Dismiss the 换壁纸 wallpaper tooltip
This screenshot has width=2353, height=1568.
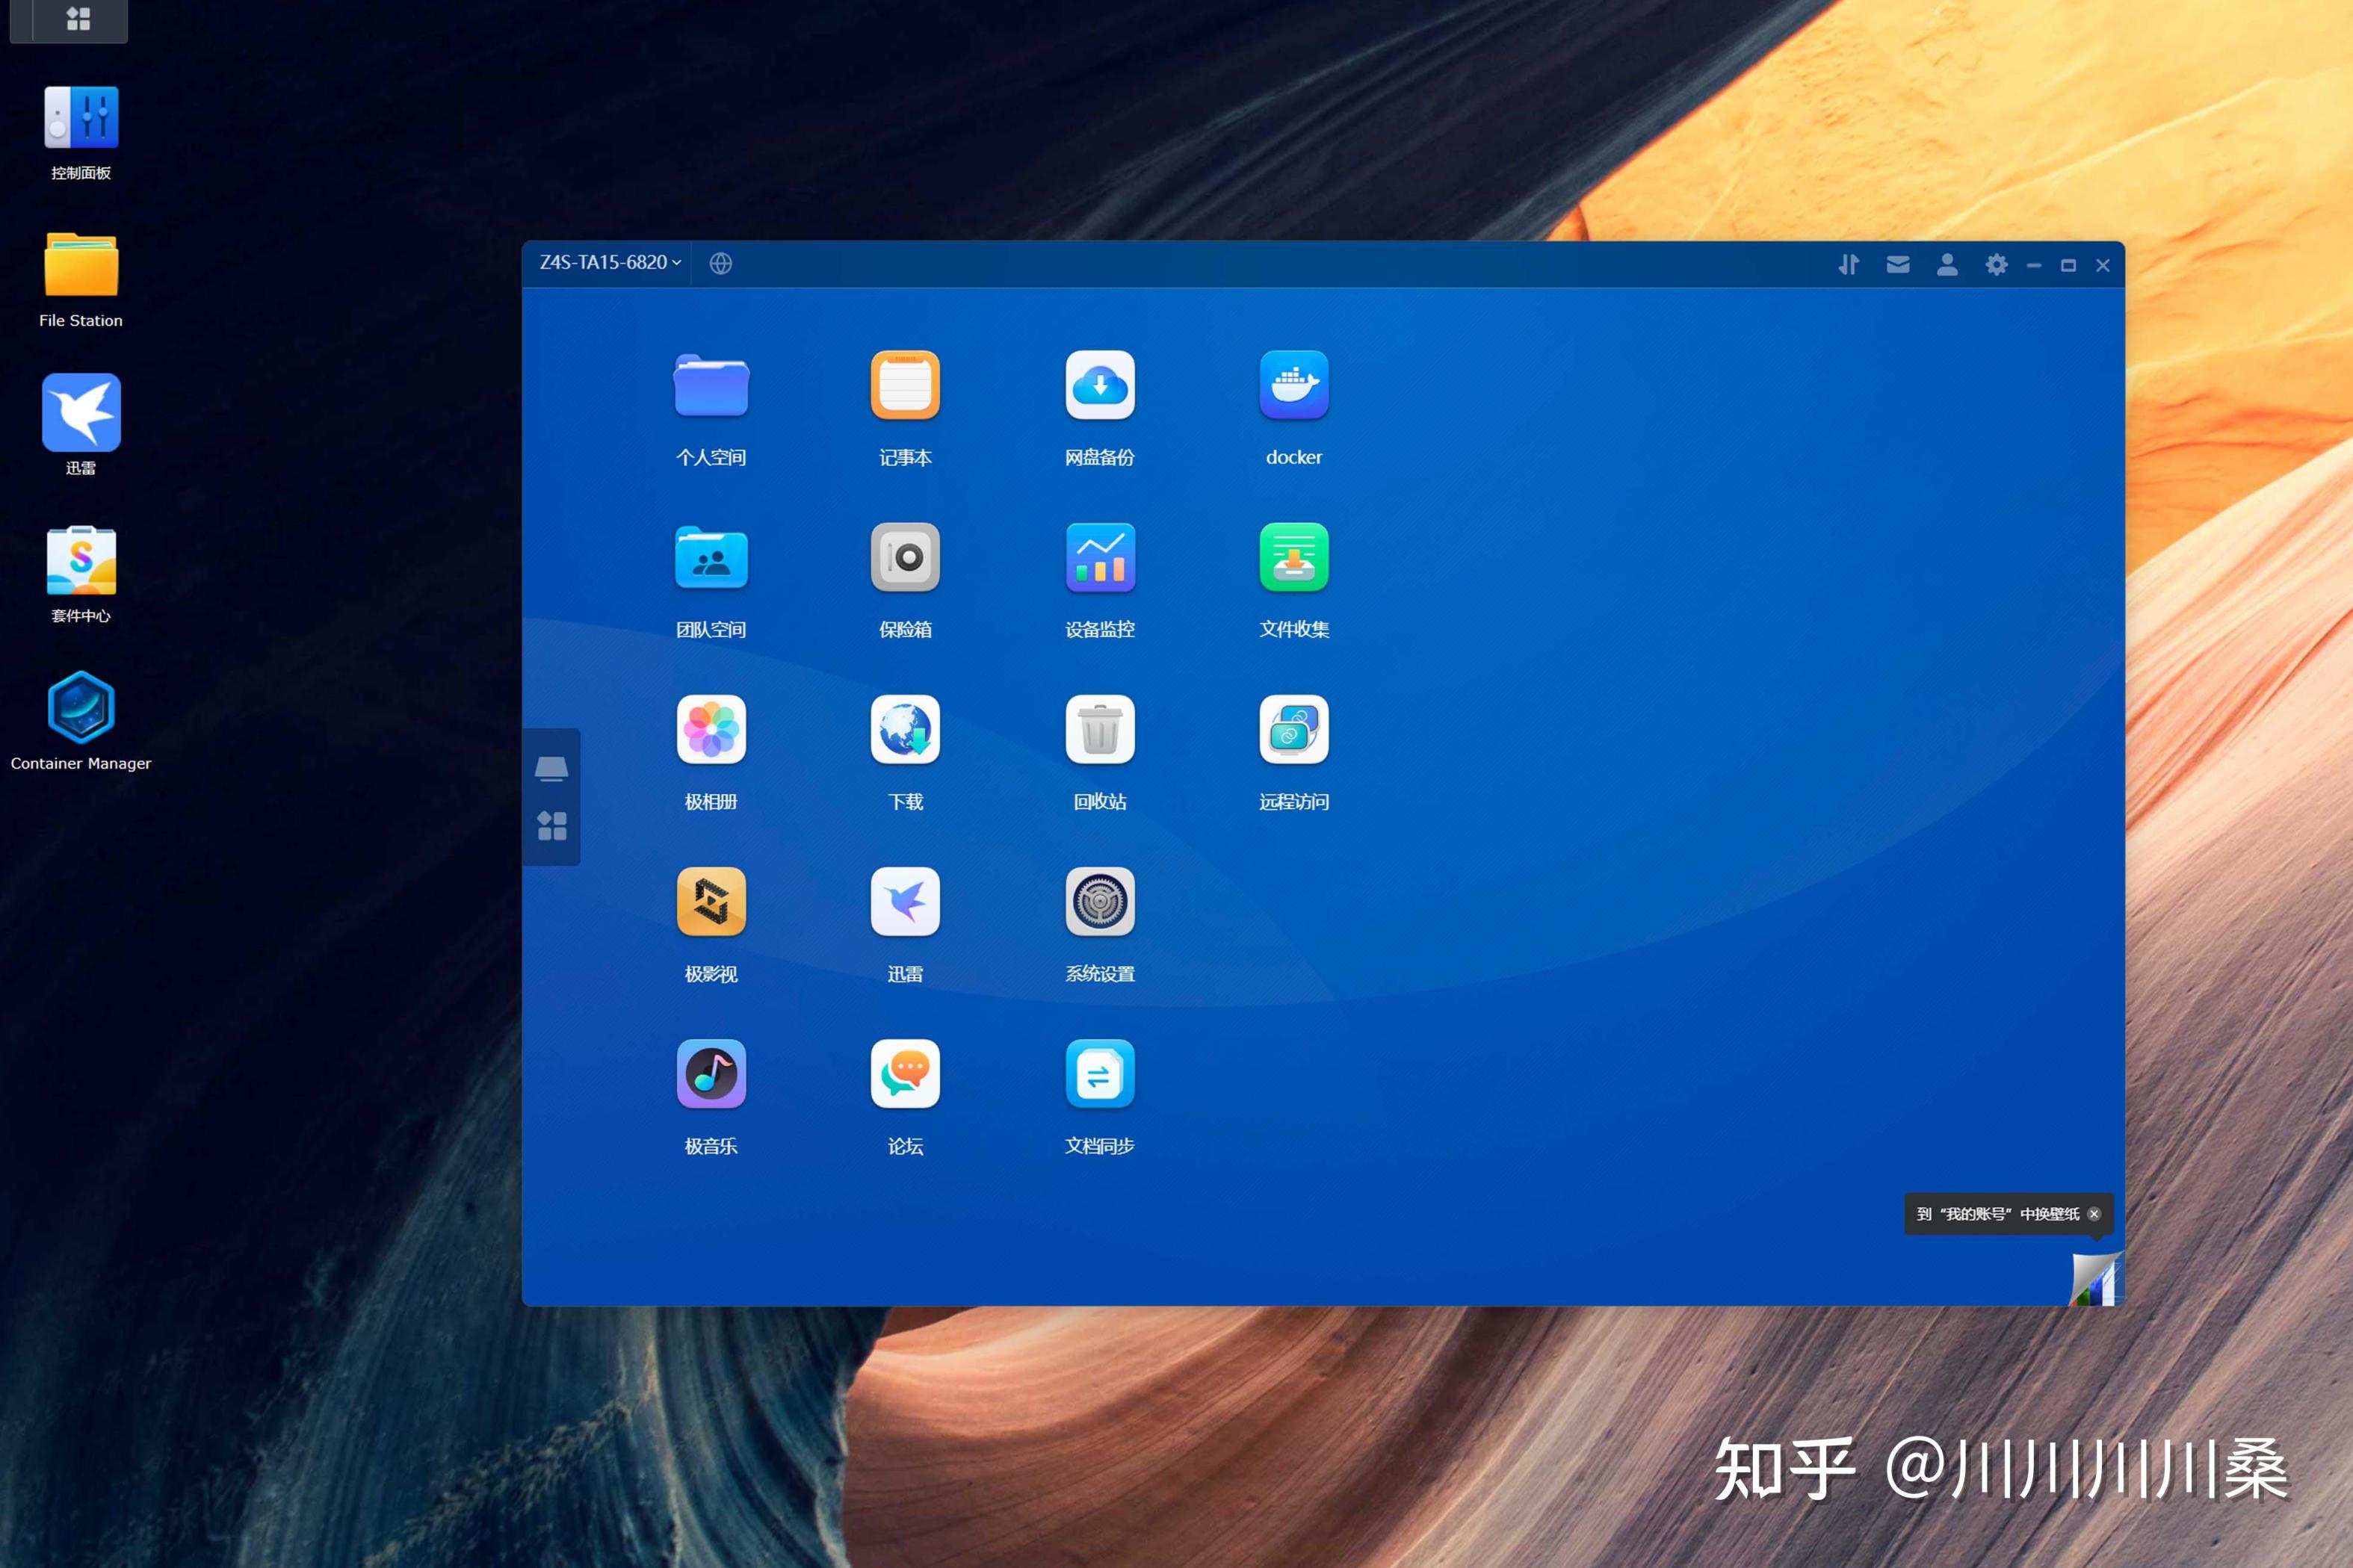[x=2094, y=1214]
